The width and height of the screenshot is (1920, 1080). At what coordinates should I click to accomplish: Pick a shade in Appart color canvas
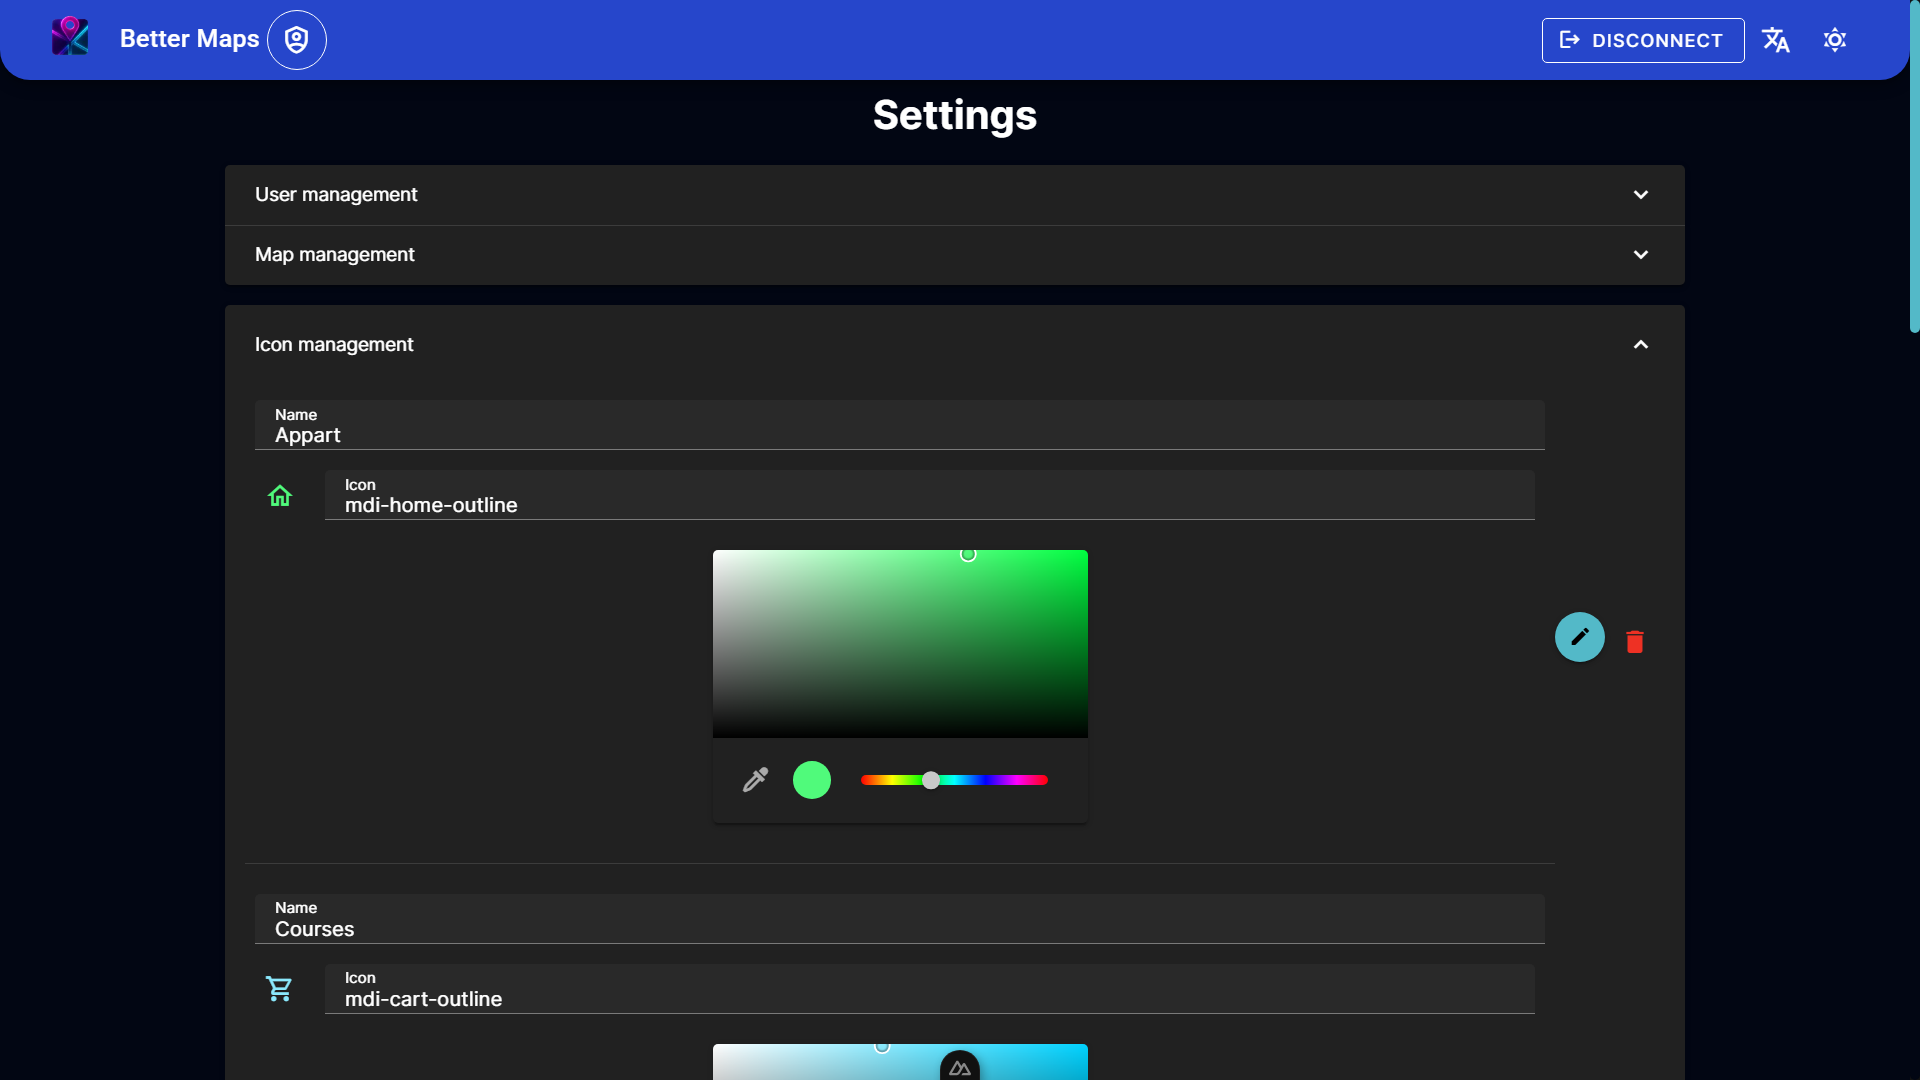(x=900, y=644)
